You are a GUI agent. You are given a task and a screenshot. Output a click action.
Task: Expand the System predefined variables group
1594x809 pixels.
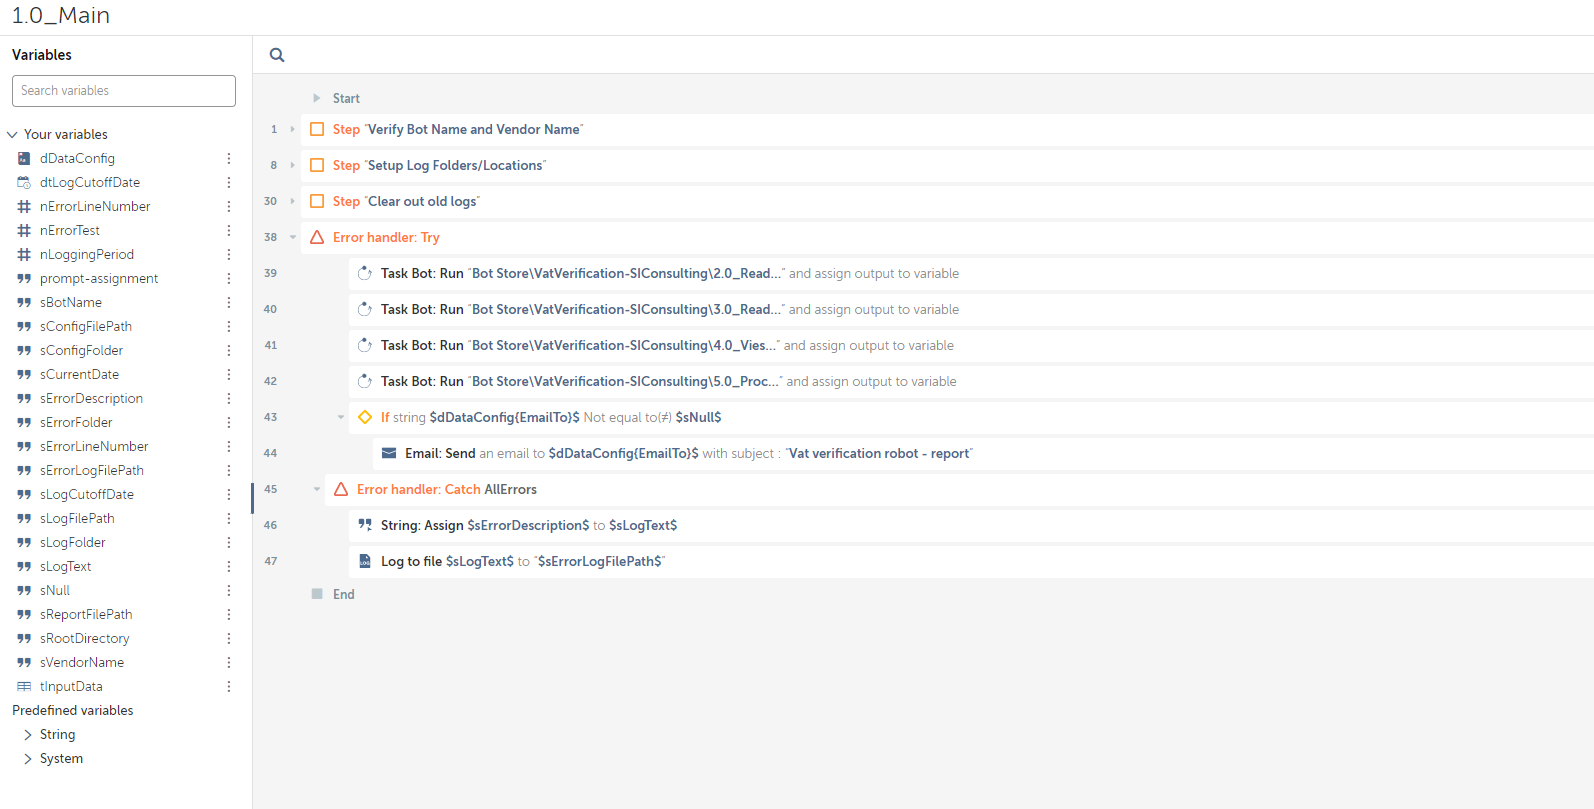(28, 759)
